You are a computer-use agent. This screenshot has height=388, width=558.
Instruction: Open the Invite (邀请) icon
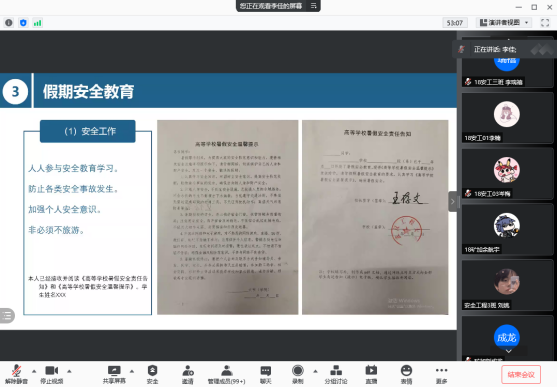pos(188,374)
